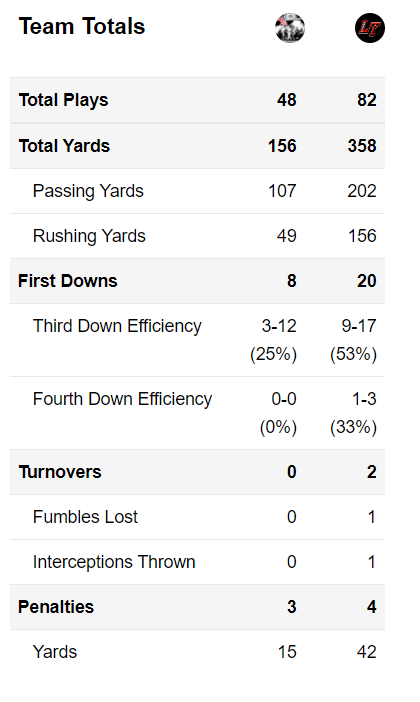The height and width of the screenshot is (702, 420).
Task: Click the Rushing Yards label
Action: [x=90, y=236]
